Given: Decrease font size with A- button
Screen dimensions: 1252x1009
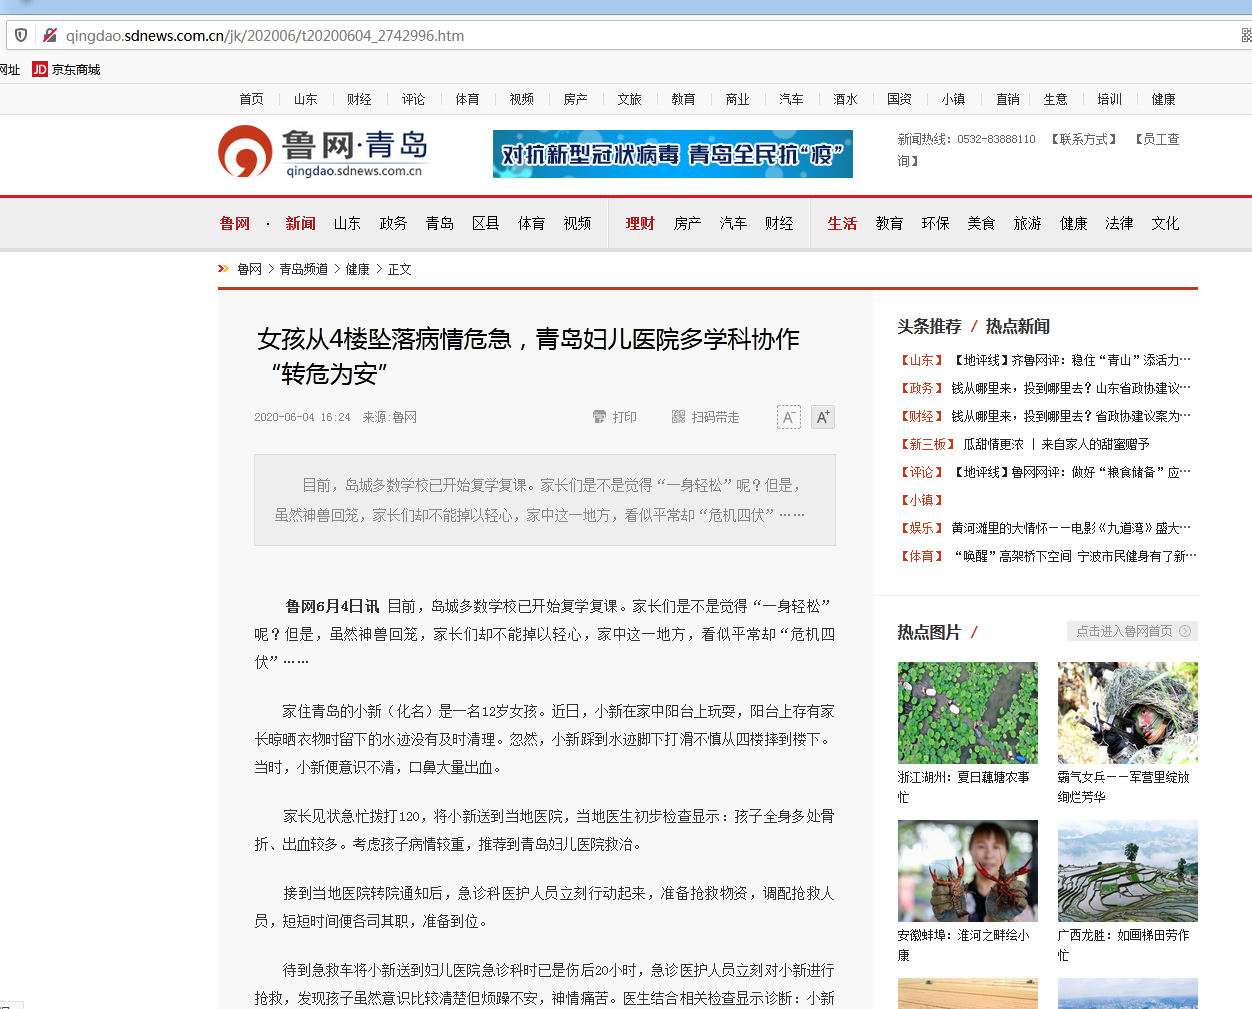Looking at the screenshot, I should coord(788,417).
